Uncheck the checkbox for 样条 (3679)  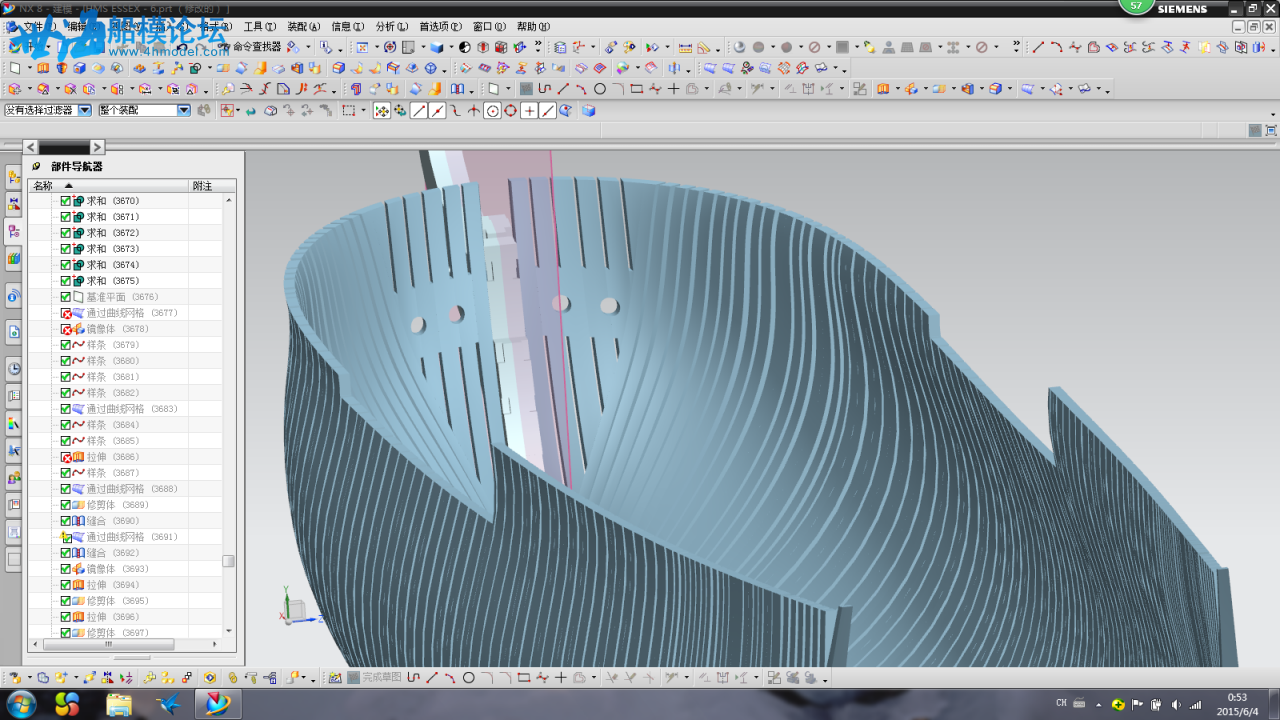pyautogui.click(x=66, y=345)
